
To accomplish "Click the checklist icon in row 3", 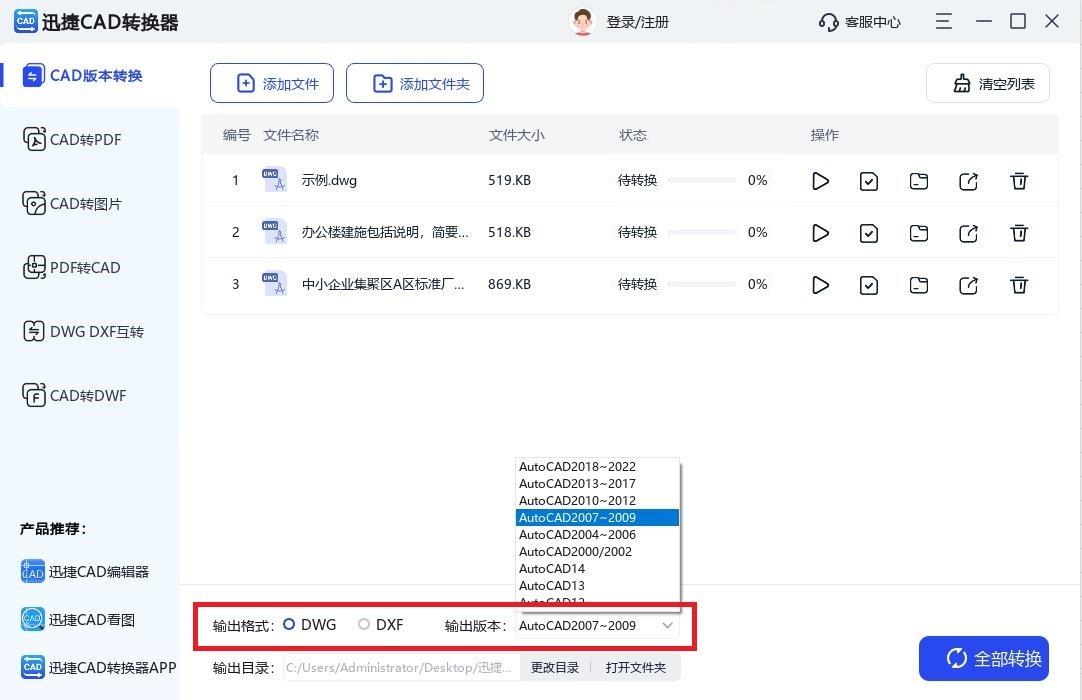I will (868, 285).
